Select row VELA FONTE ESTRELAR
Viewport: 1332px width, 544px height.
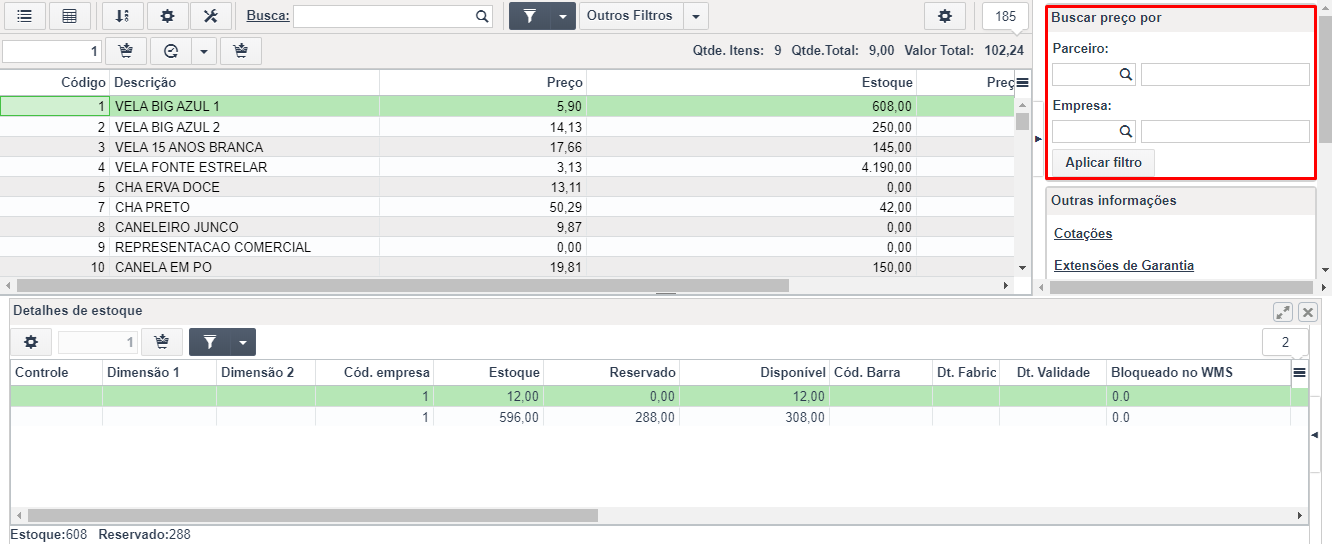507,167
